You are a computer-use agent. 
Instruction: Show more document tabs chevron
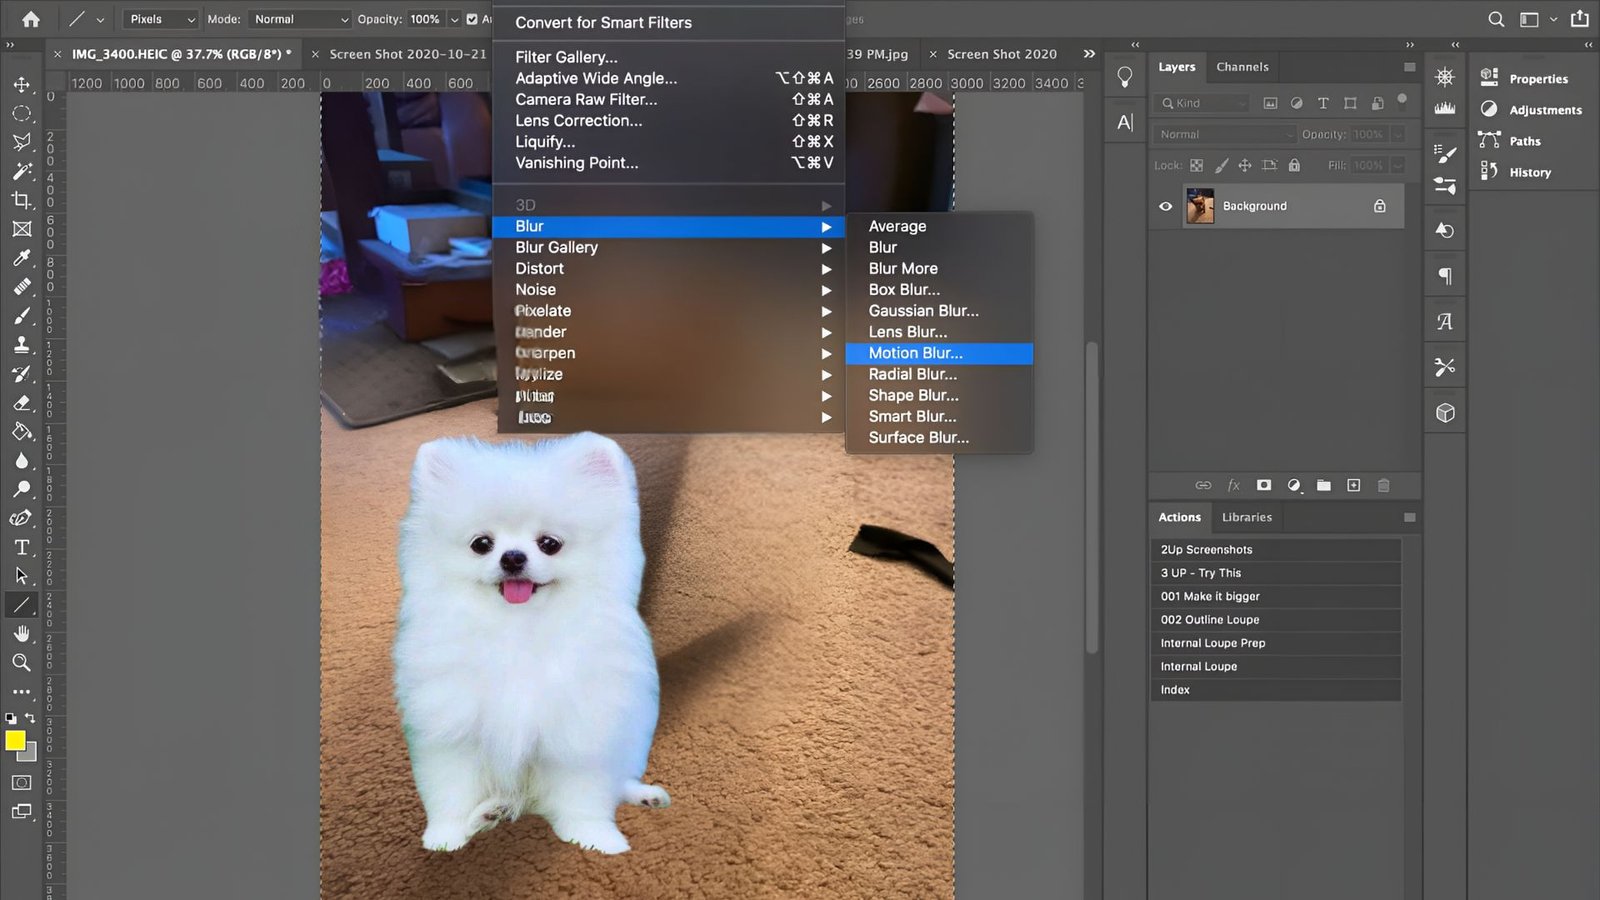[x=1089, y=54]
